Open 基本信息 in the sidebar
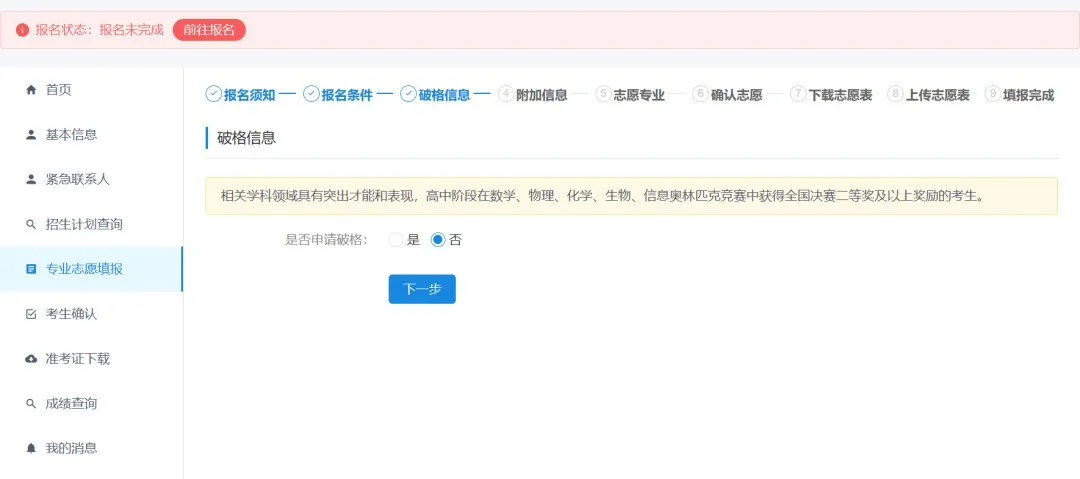The image size is (1080, 479). click(x=91, y=135)
